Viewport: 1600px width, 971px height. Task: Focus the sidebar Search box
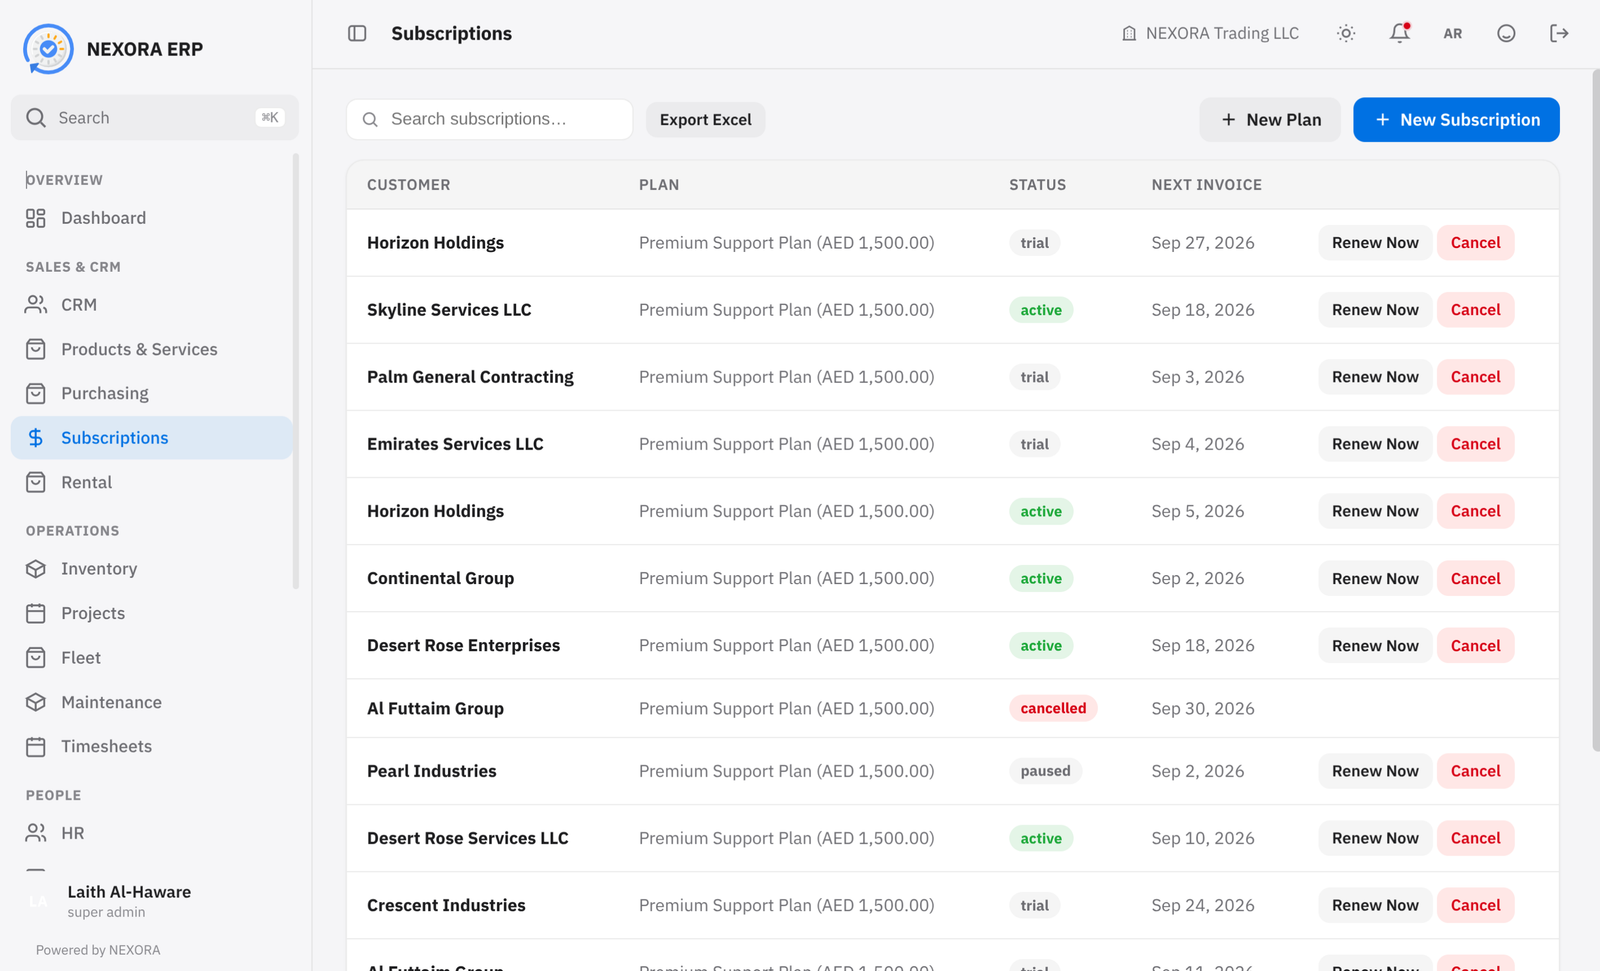point(155,118)
